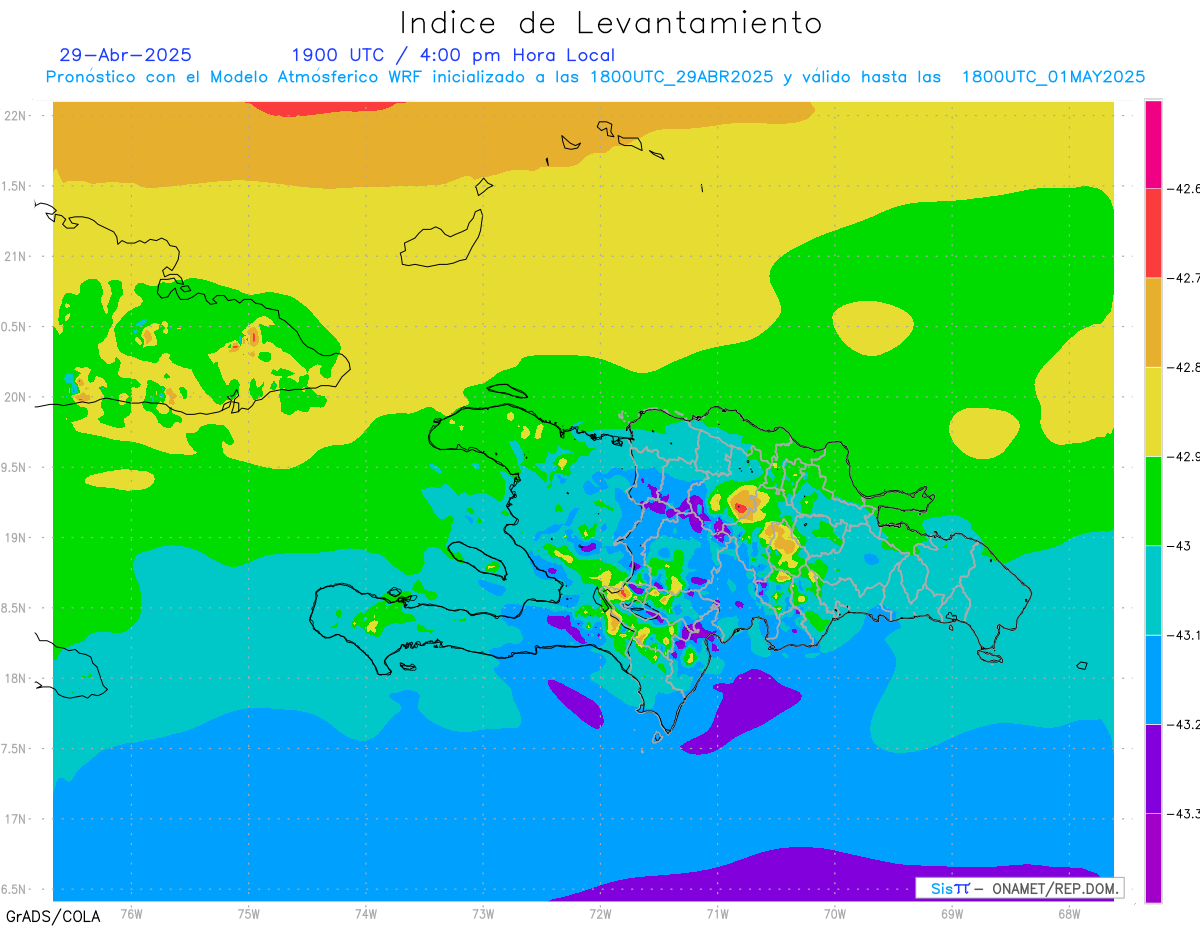Screen dimensions: 1200x927
Task: Select the orange segment of the color bar
Action: pos(1153,322)
